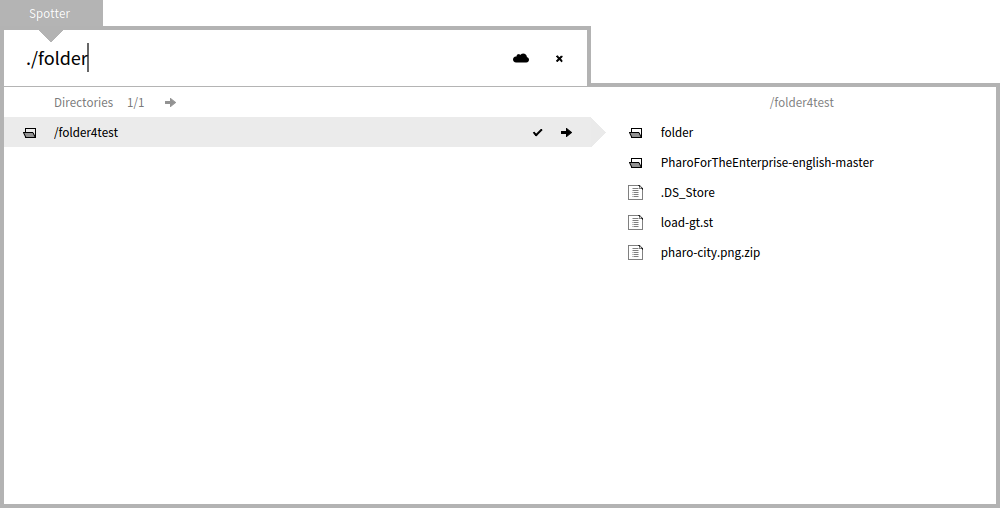Click the directory icon beside PharoForTheEnterprise-english-master
1000x508 pixels.
tap(636, 163)
